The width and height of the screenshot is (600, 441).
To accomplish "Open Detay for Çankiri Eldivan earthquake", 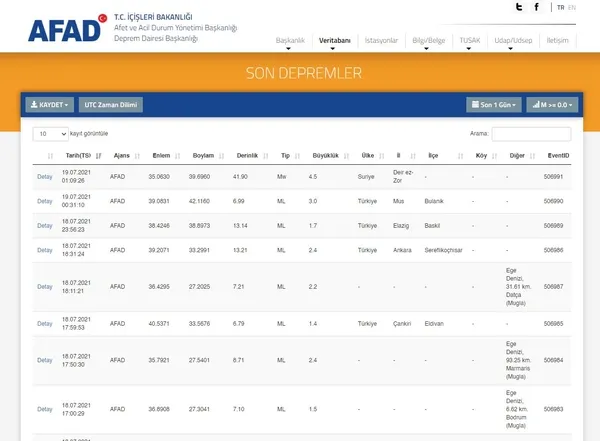I will (x=45, y=324).
